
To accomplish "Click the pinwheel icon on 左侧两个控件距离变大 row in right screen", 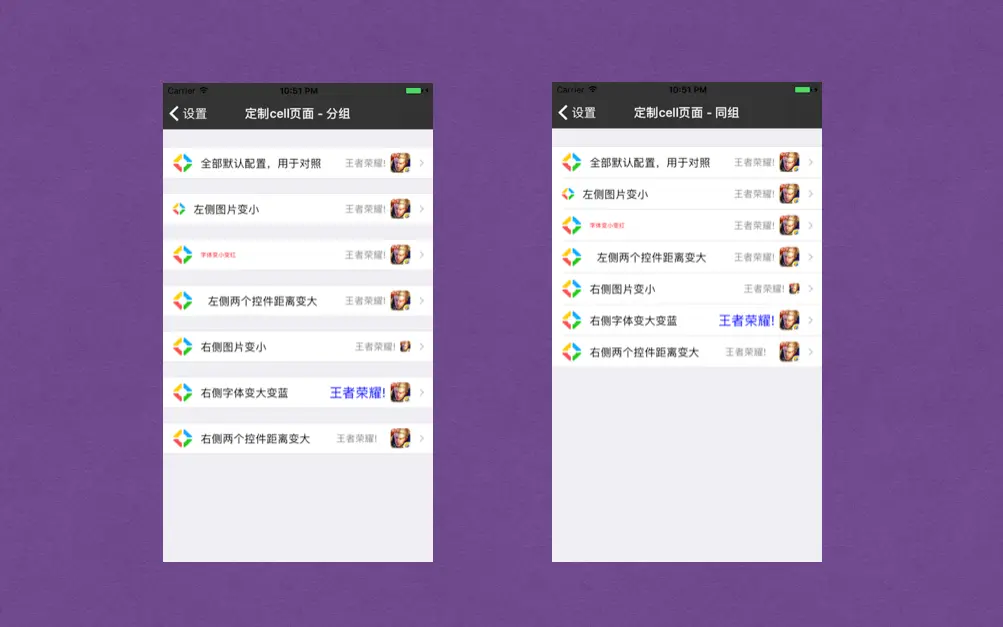I will tap(571, 257).
